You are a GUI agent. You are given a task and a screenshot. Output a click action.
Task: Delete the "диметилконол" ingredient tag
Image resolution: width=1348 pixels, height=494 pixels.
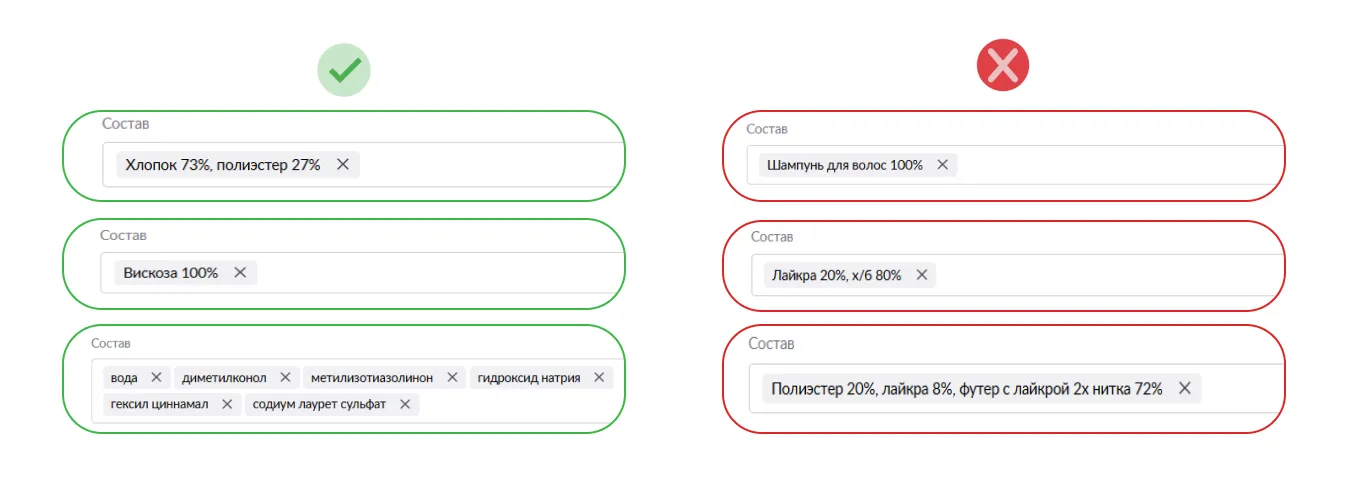point(285,377)
